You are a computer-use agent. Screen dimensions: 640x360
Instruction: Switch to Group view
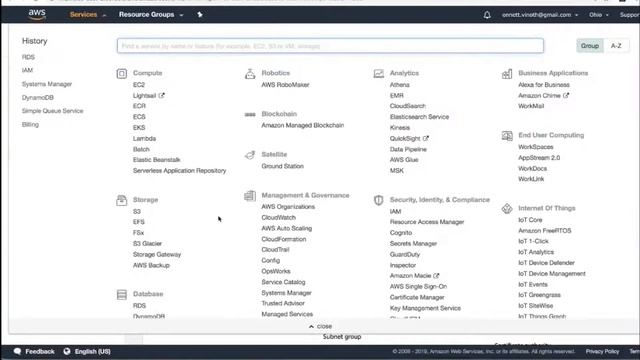click(x=590, y=46)
